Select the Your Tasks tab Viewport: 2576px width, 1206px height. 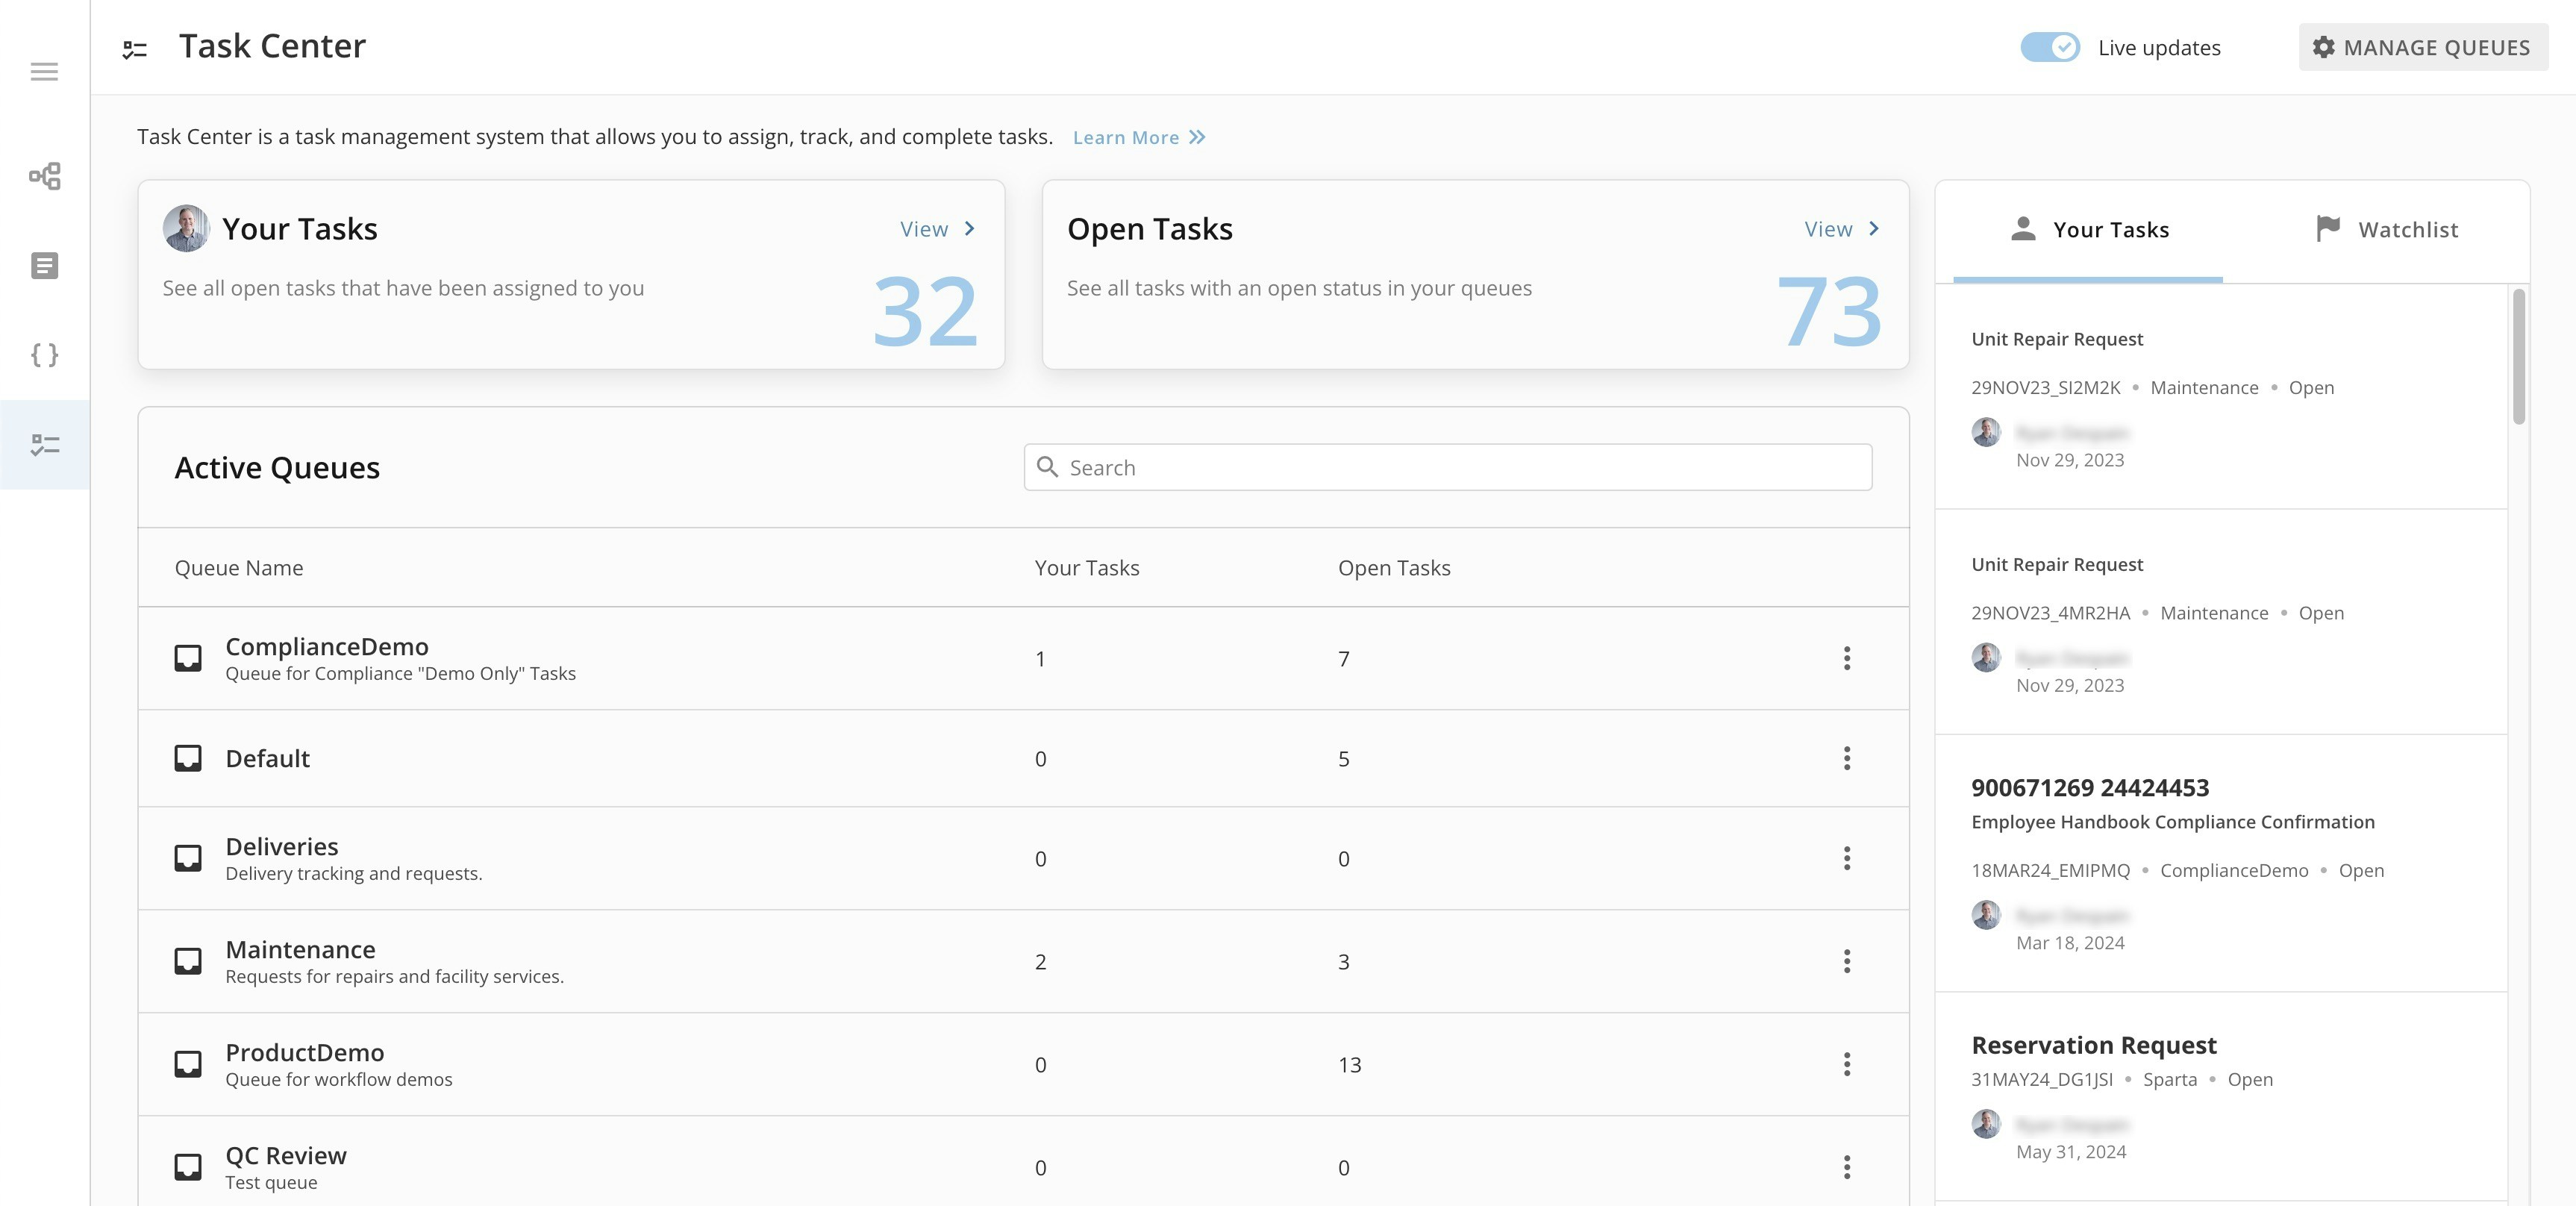coord(2090,229)
